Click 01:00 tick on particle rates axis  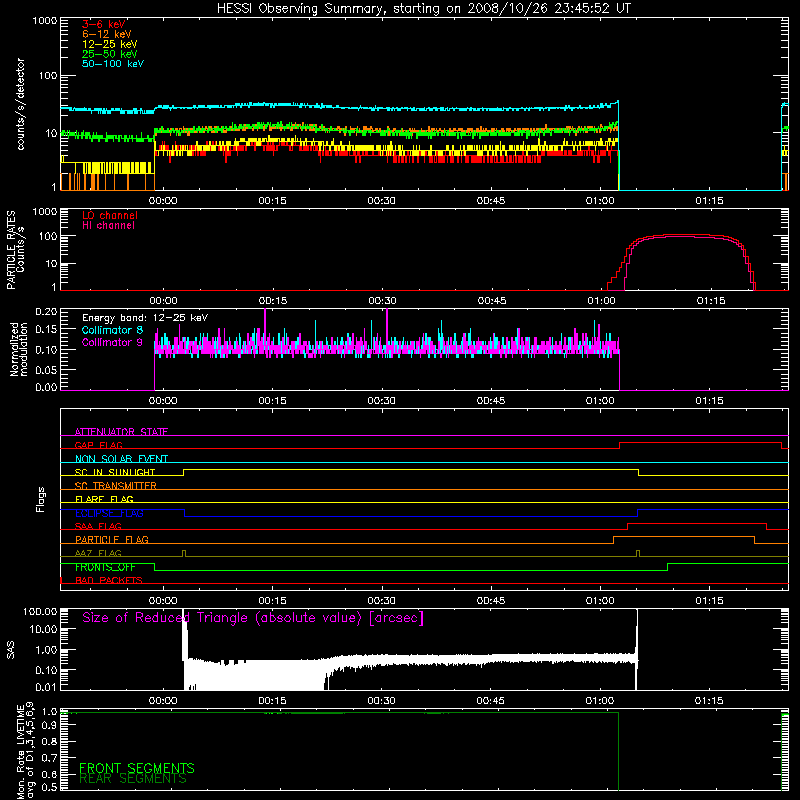602,301
